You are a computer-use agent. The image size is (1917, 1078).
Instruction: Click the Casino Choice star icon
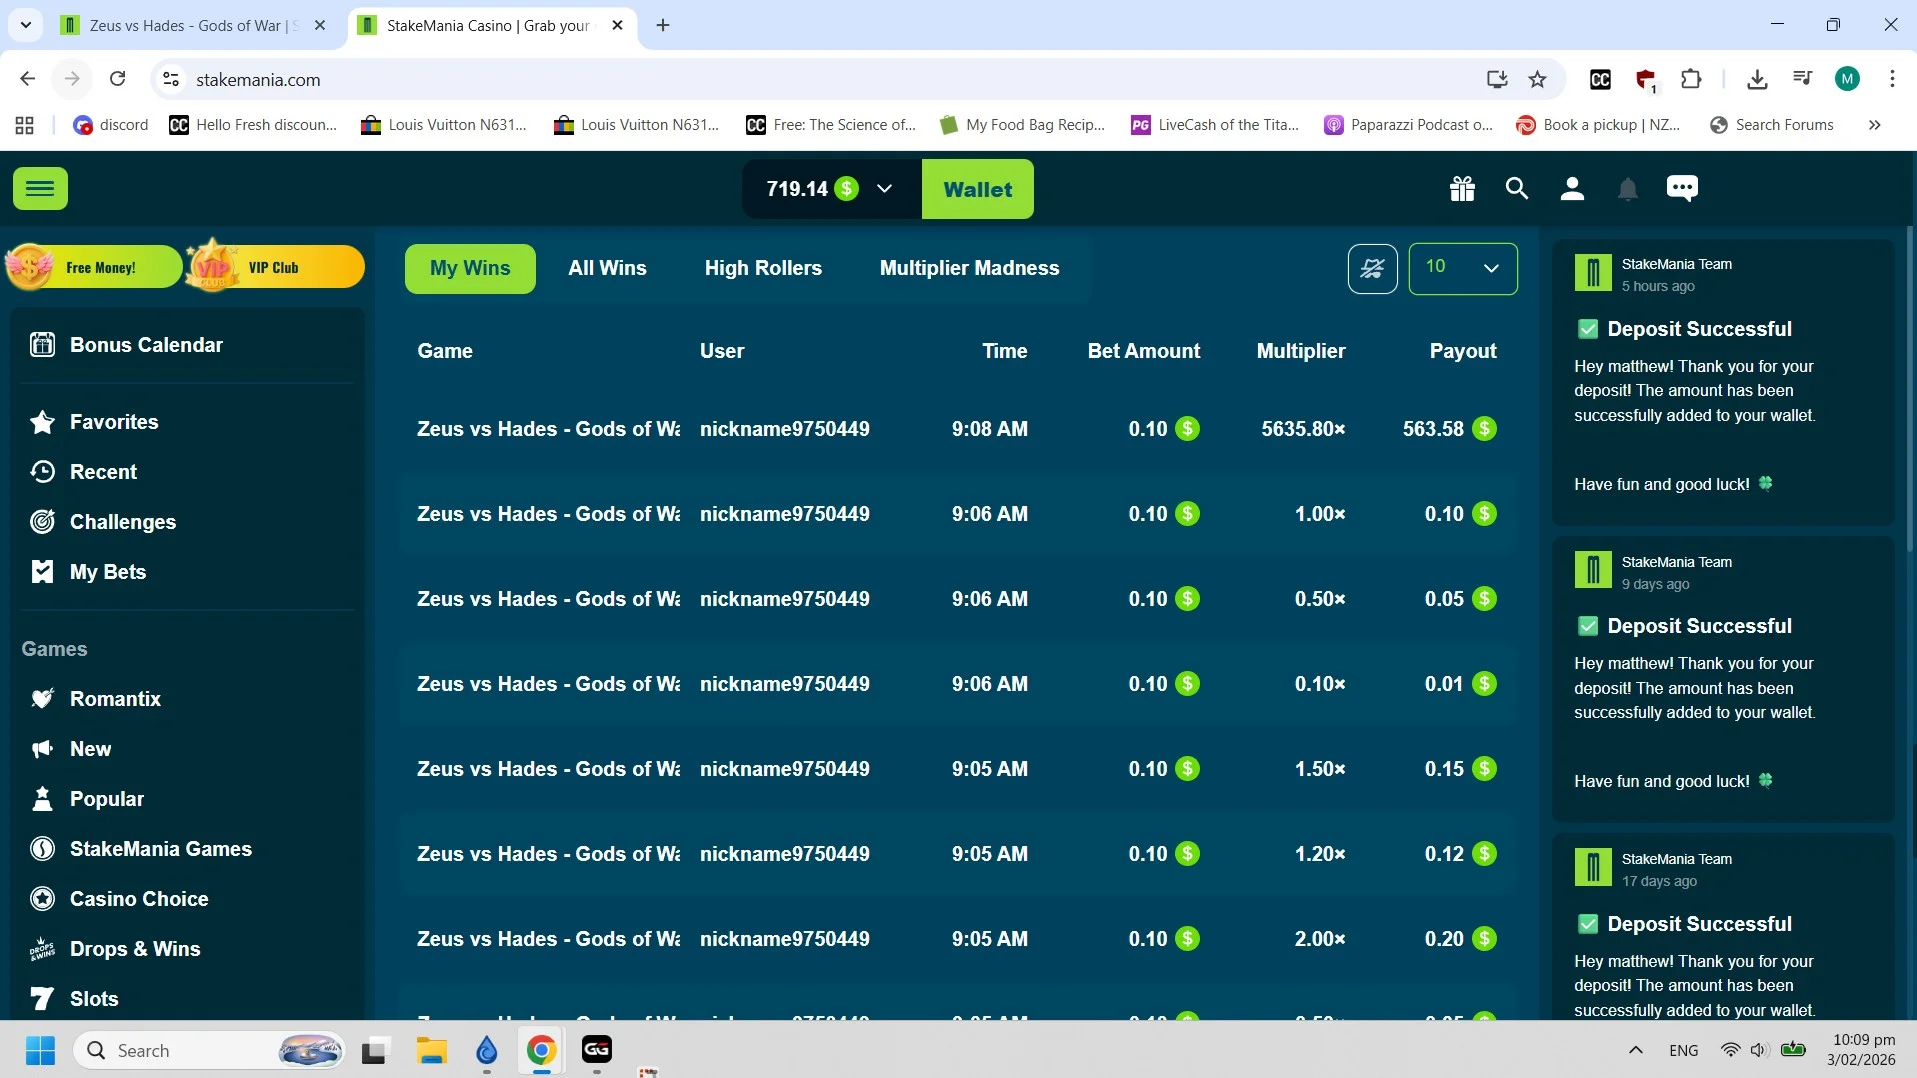tap(42, 899)
